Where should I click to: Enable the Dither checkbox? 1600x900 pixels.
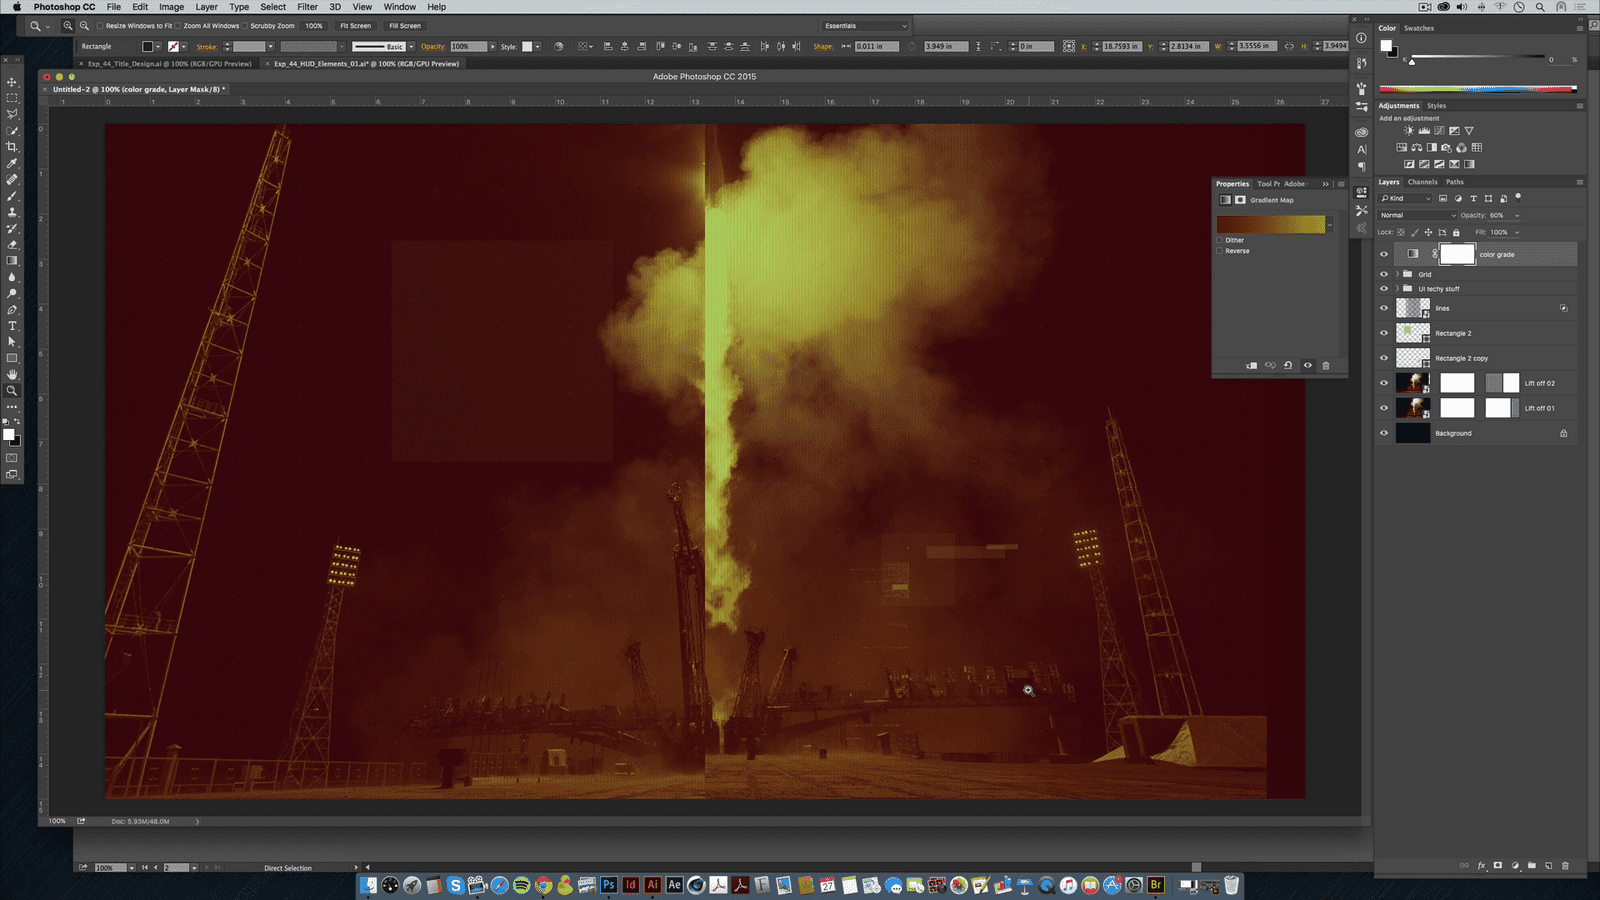(x=1220, y=240)
